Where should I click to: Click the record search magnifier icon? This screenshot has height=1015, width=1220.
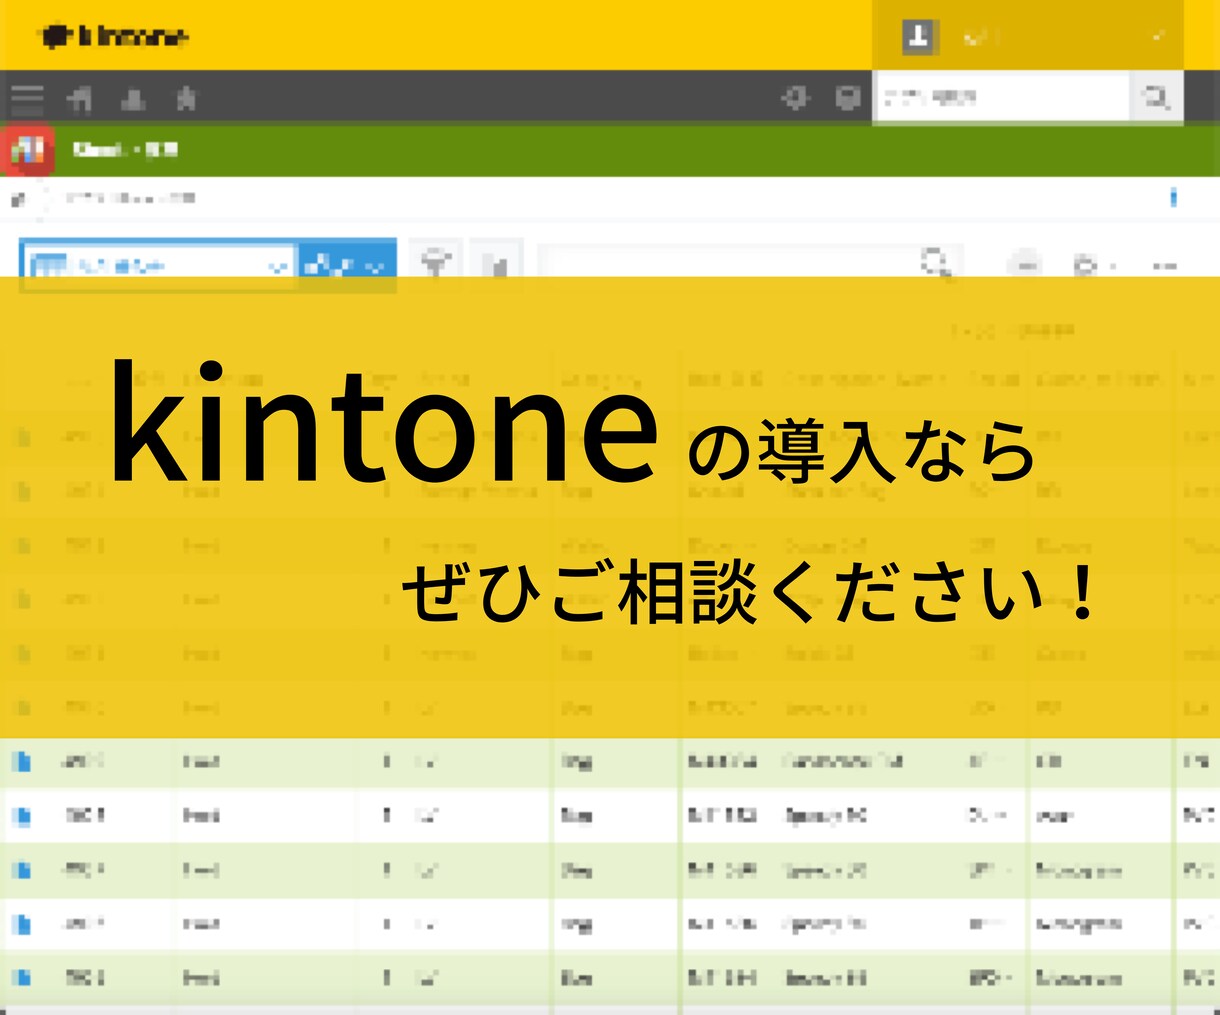937,264
